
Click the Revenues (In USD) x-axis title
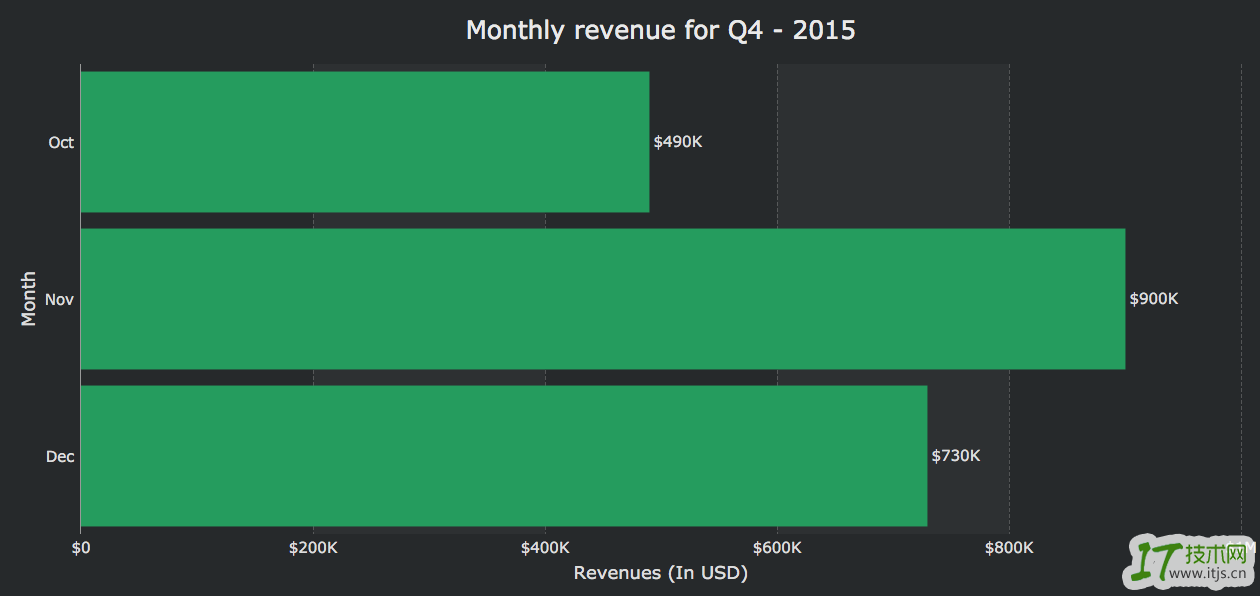click(x=661, y=574)
